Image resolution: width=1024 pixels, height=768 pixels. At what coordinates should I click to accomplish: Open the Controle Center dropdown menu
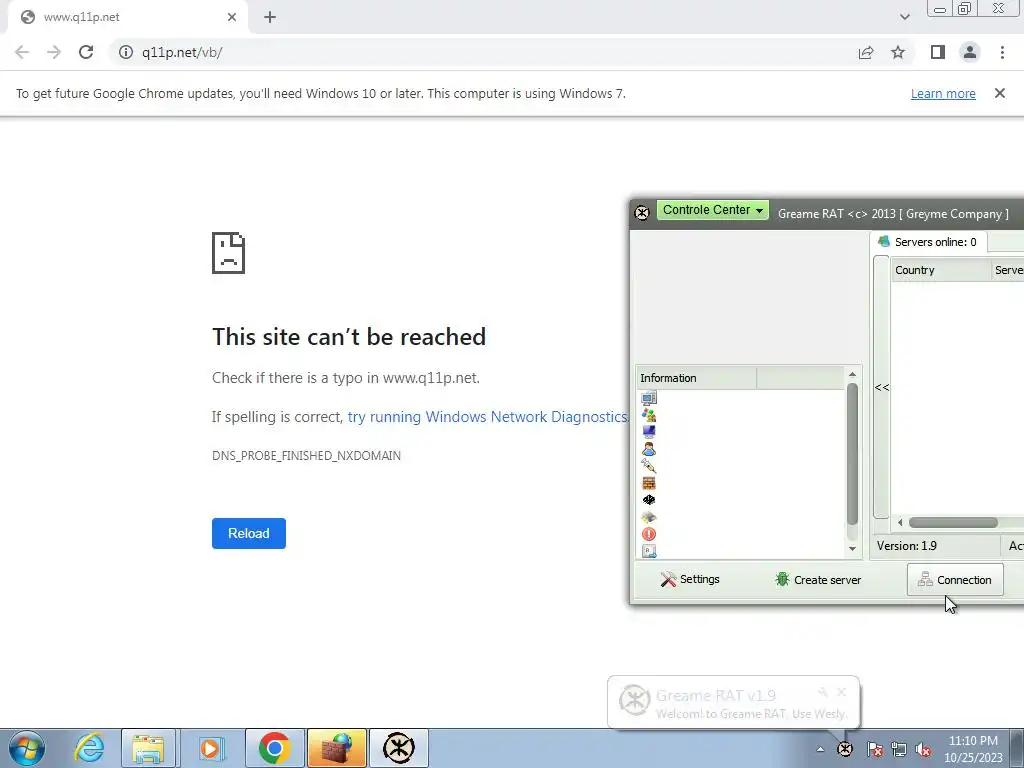[712, 210]
